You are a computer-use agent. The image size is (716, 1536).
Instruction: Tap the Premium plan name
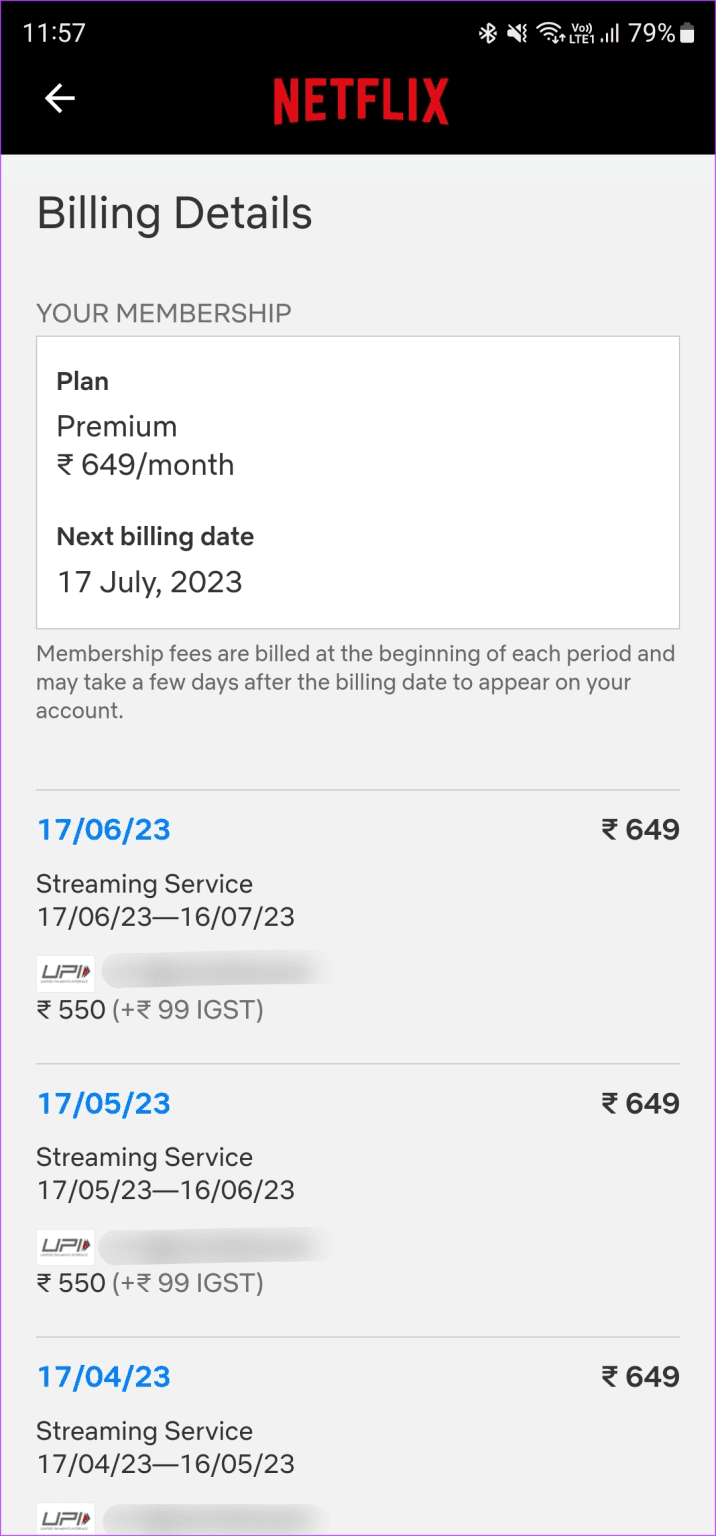click(x=117, y=427)
